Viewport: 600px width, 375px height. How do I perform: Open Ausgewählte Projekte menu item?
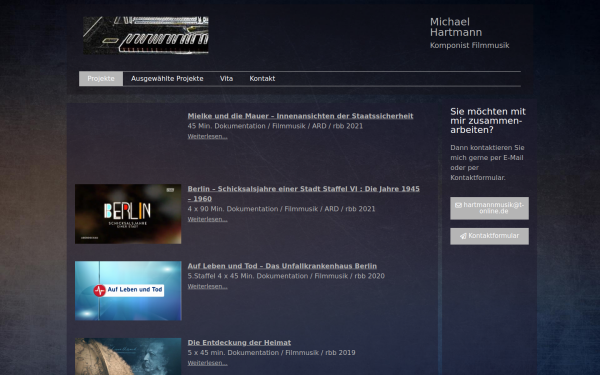167,78
